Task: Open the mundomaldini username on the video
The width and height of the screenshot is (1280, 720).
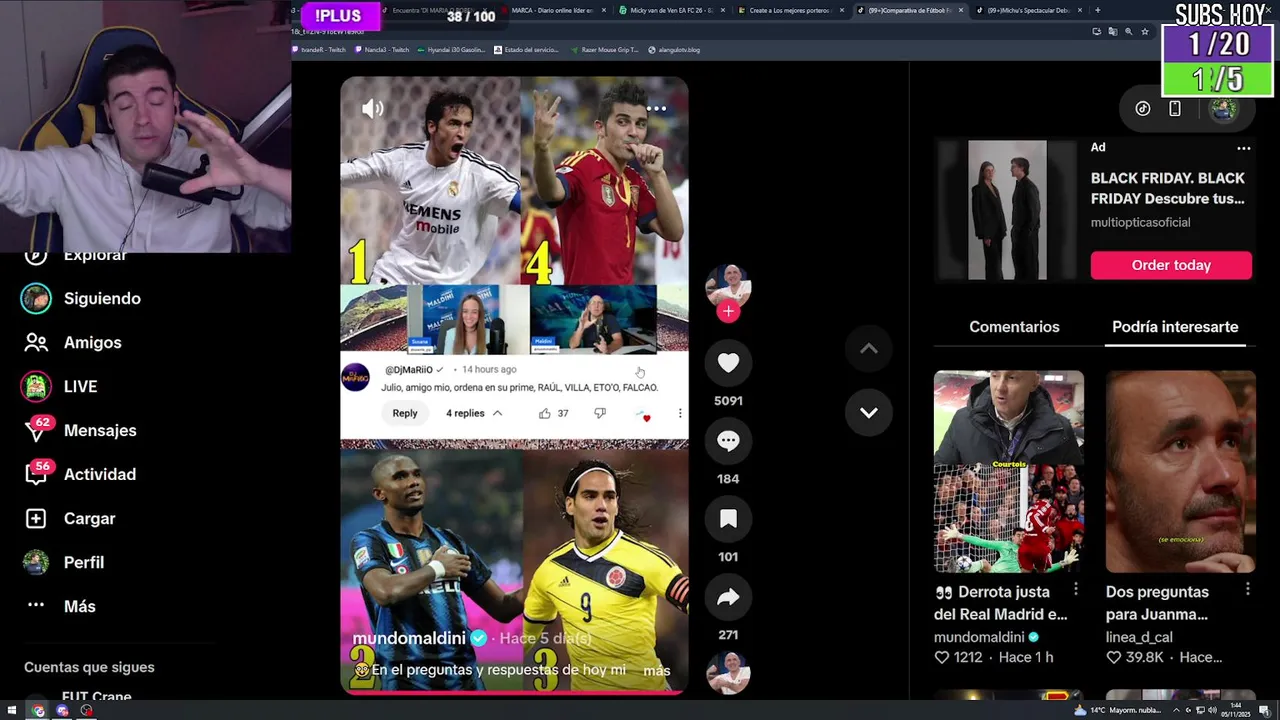Action: tap(409, 638)
